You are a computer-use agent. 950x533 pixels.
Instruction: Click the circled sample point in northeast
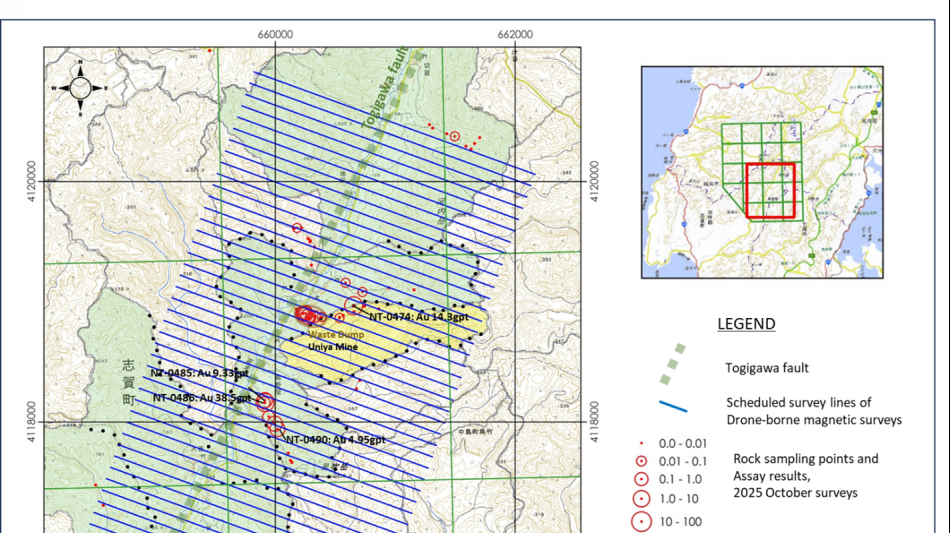[454, 136]
